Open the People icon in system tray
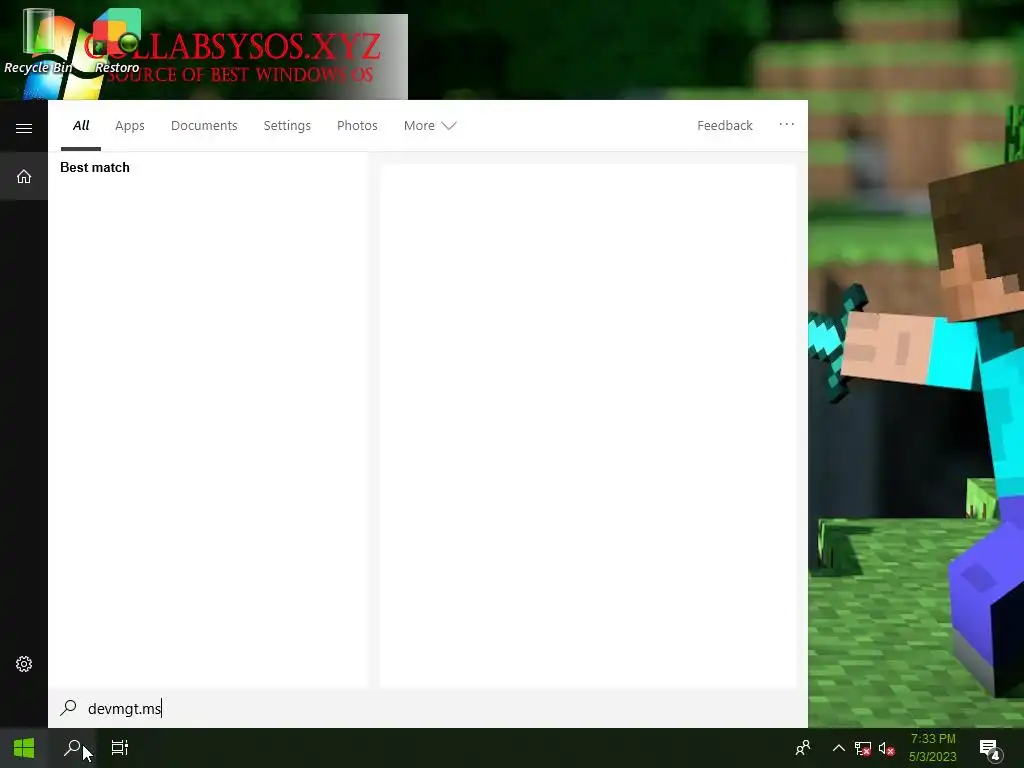This screenshot has width=1024, height=768. pos(803,748)
